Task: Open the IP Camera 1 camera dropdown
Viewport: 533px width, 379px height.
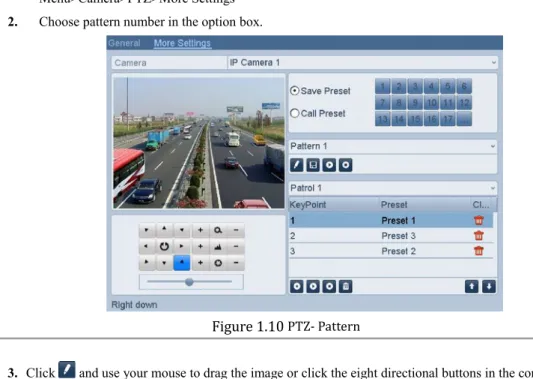Action: [362, 63]
